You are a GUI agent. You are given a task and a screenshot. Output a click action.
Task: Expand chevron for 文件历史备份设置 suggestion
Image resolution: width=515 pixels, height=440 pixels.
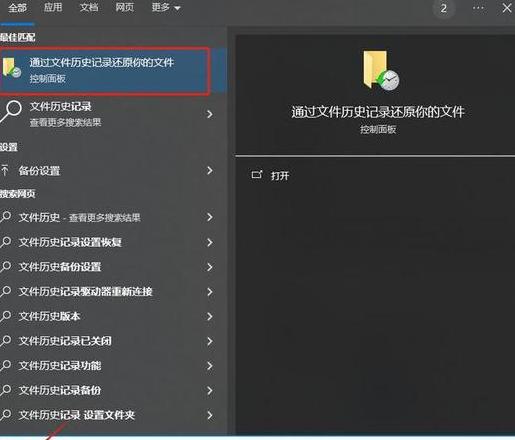point(210,267)
